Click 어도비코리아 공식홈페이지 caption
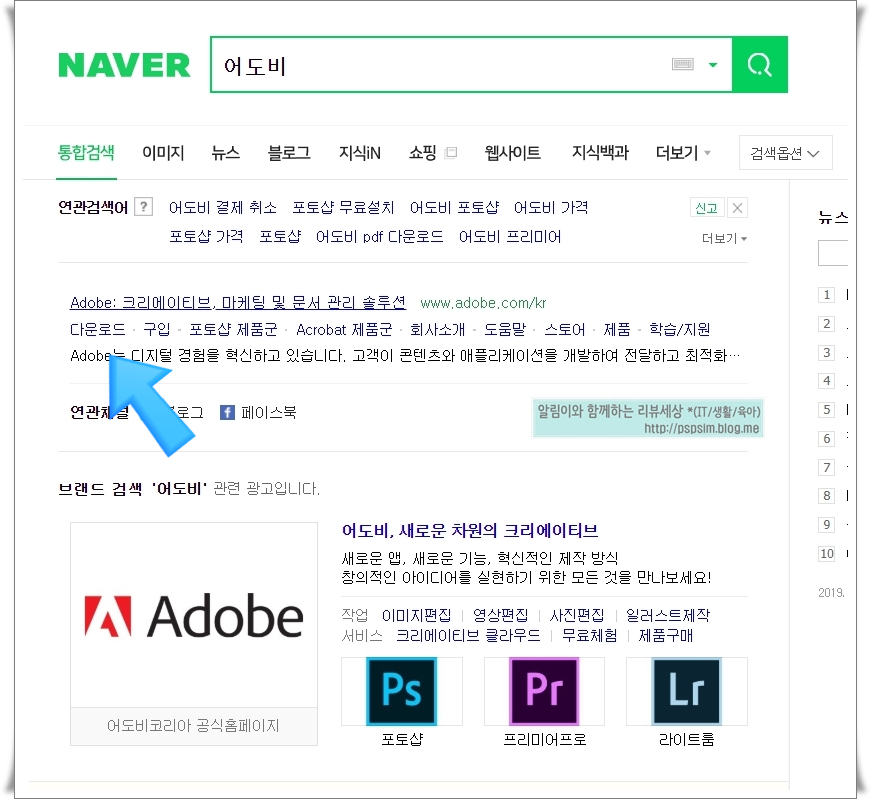871x799 pixels. coord(193,726)
